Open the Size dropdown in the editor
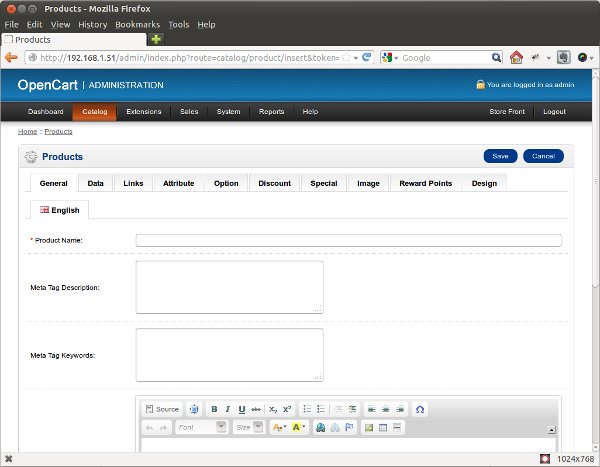This screenshot has height=467, width=600. [x=248, y=427]
